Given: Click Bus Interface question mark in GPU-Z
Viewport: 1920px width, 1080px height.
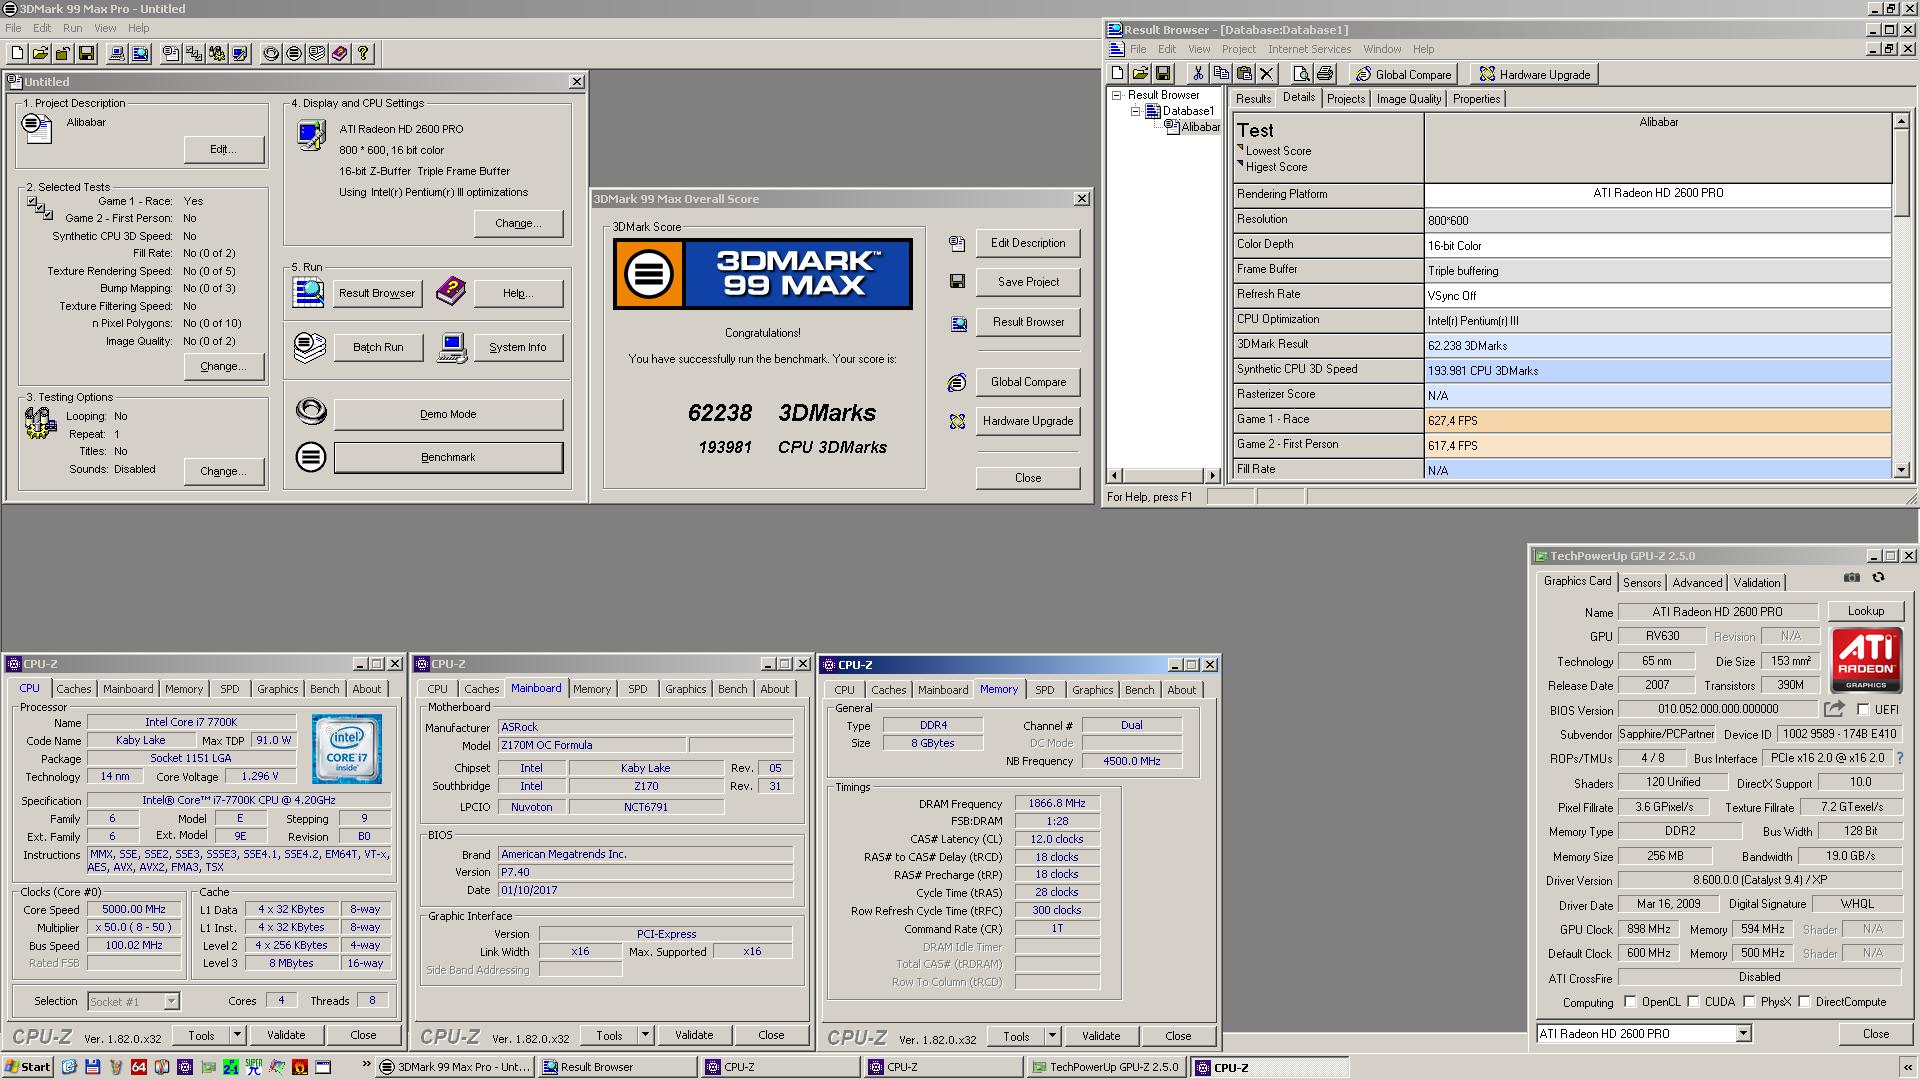Looking at the screenshot, I should (1899, 758).
